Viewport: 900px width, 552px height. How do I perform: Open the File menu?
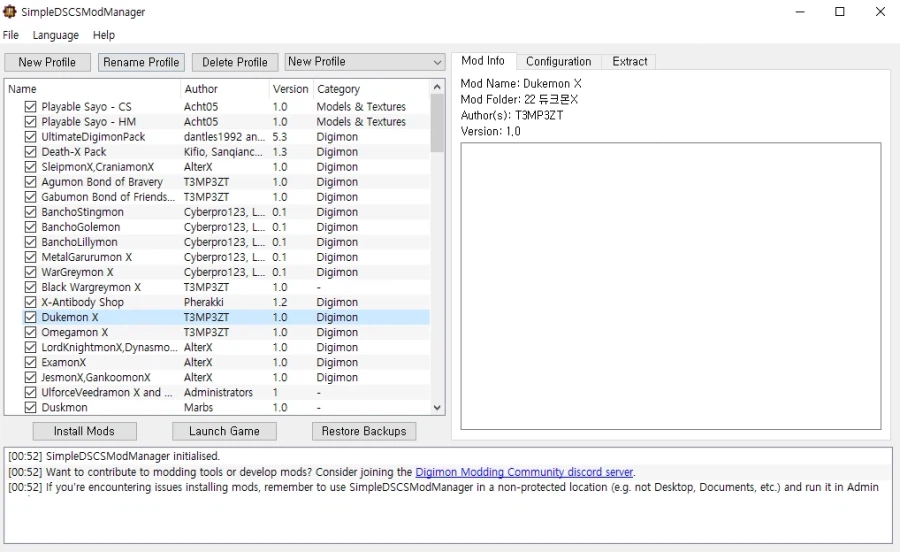pyautogui.click(x=11, y=35)
